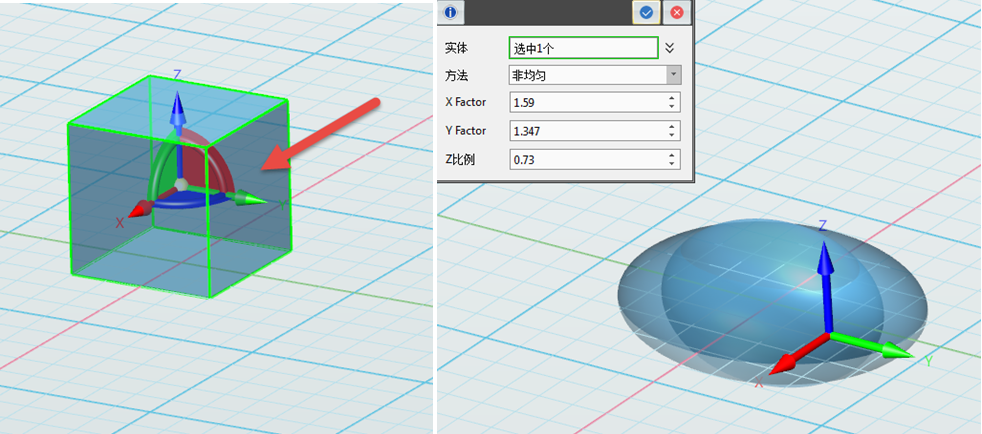This screenshot has height=434, width=982.
Task: Increase Z比例 with the up stepper arrow
Action: 673,155
